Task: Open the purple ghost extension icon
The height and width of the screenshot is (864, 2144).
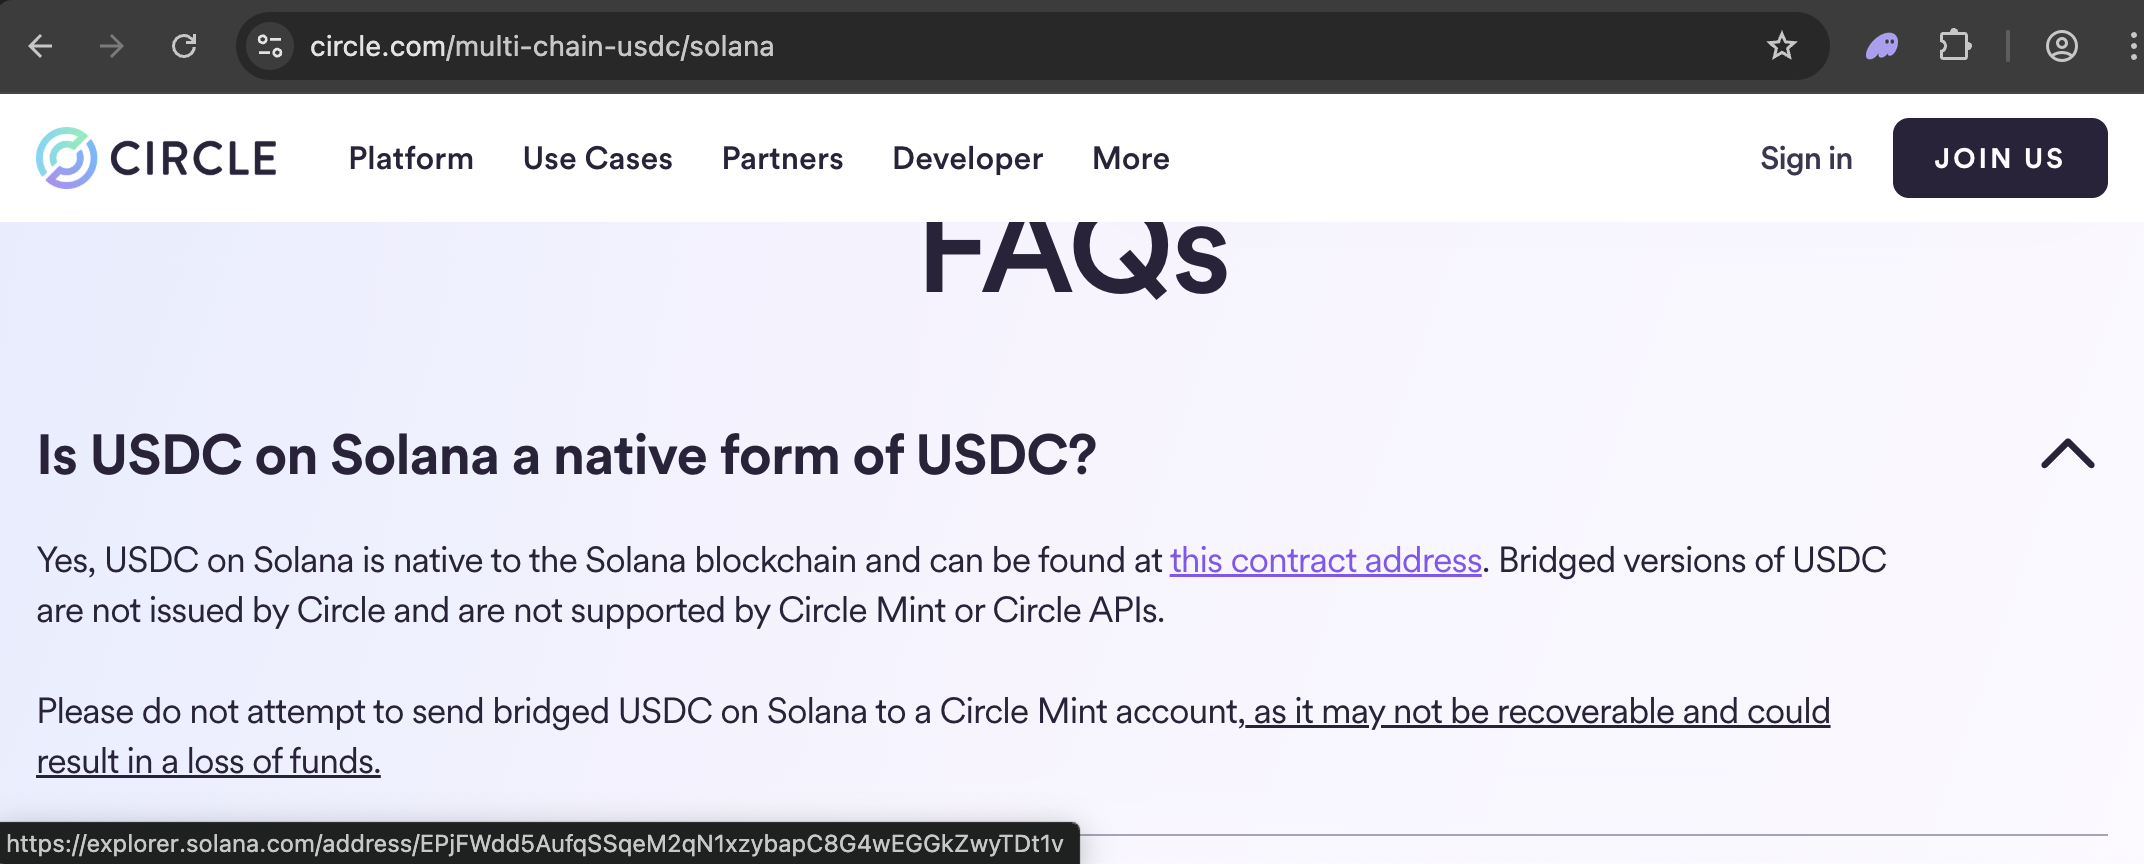Action: click(1881, 46)
